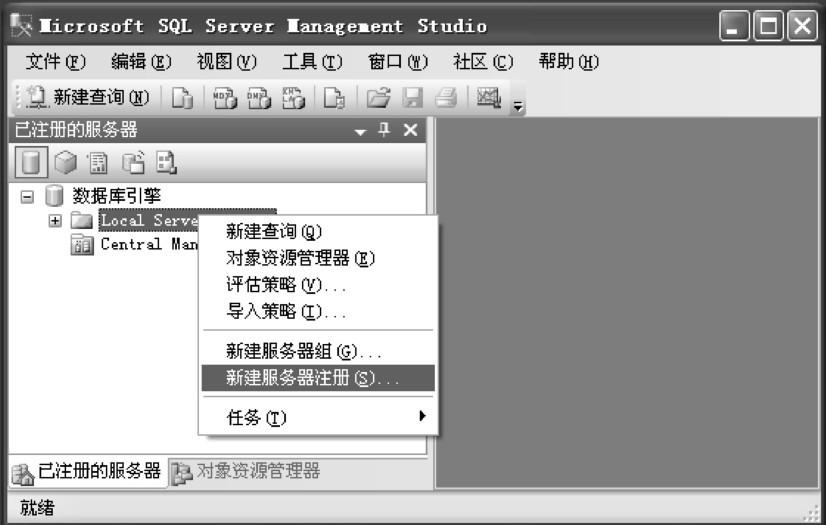Click the 就绪 status bar text

click(x=37, y=508)
